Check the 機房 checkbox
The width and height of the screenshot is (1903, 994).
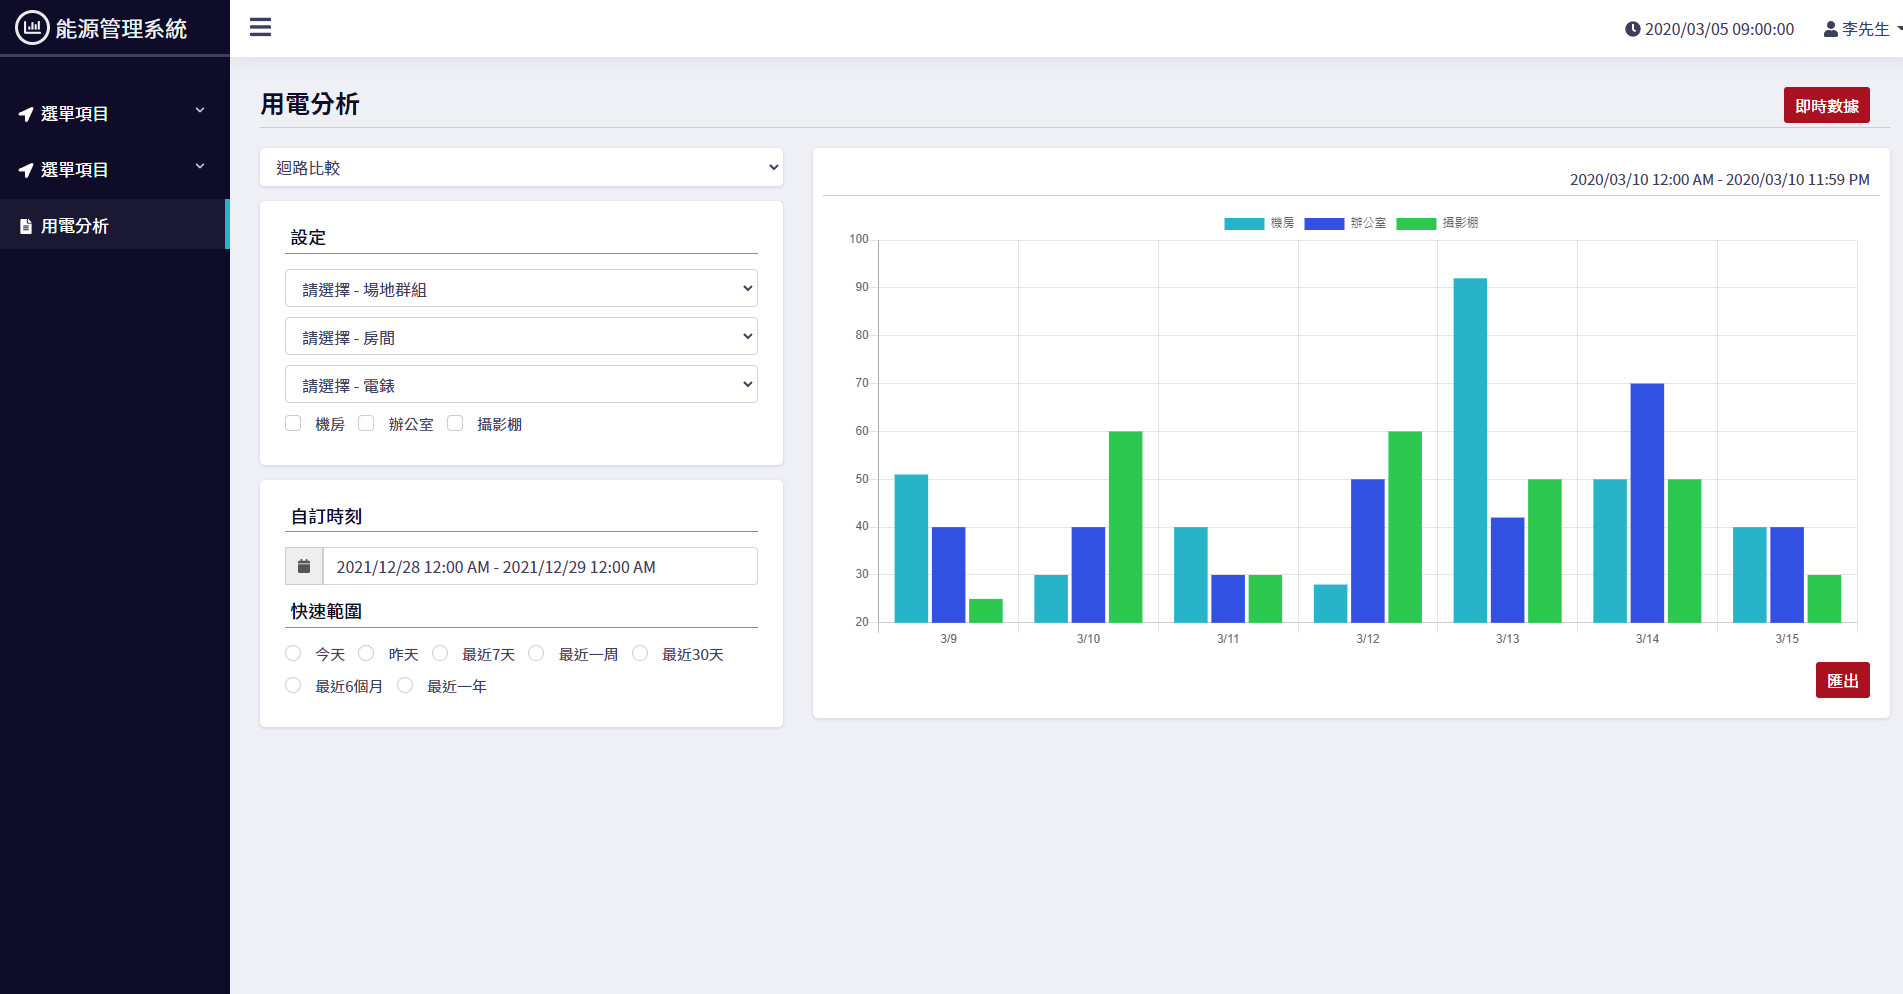tap(293, 423)
